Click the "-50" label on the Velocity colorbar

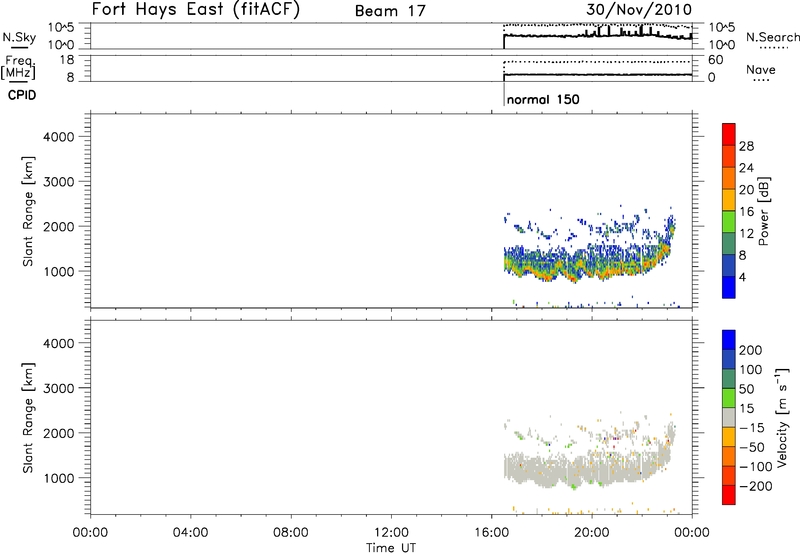tap(752, 448)
